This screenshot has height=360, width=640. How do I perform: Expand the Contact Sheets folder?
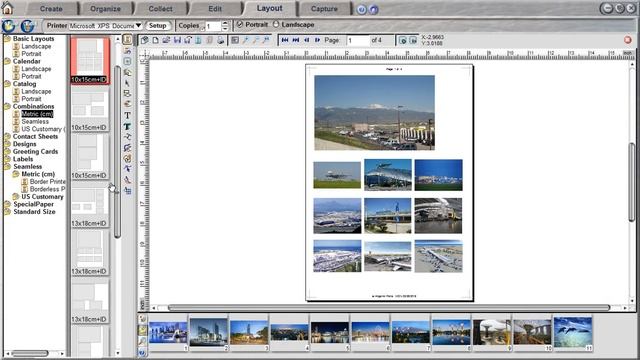pyautogui.click(x=7, y=136)
